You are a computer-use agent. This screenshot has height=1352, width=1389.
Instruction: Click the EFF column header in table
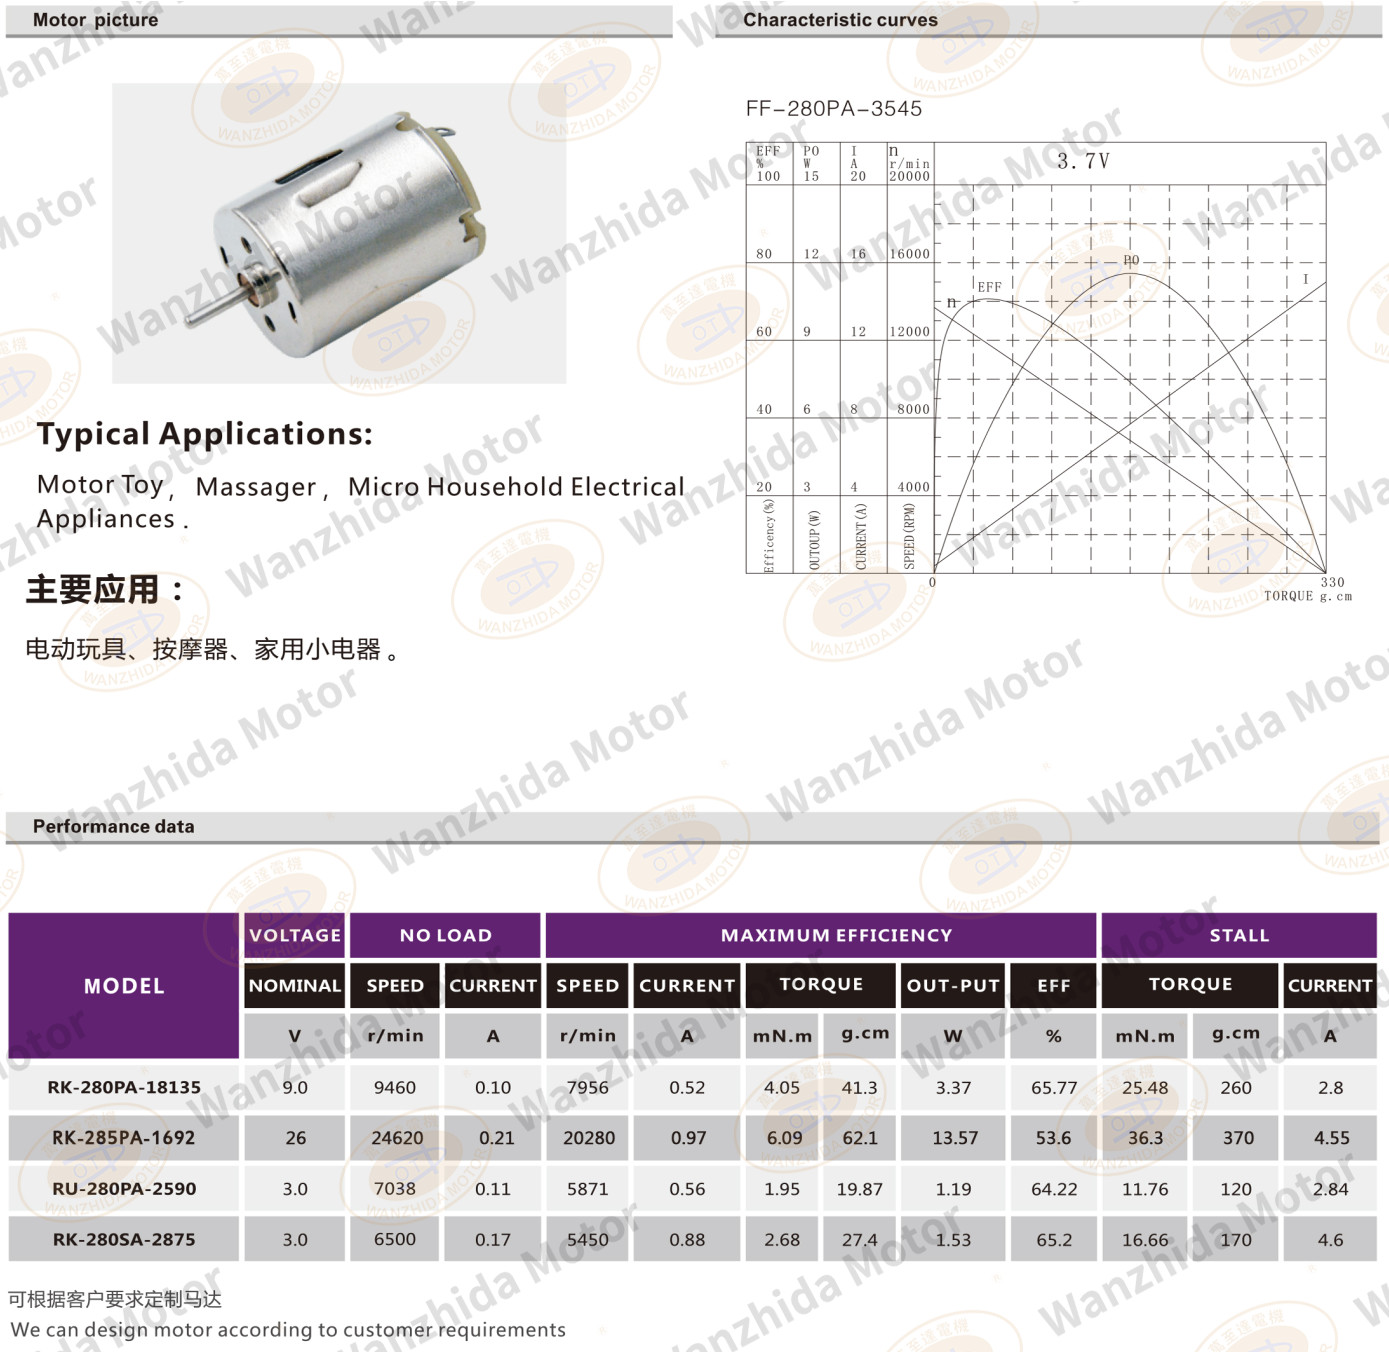(x=1053, y=986)
